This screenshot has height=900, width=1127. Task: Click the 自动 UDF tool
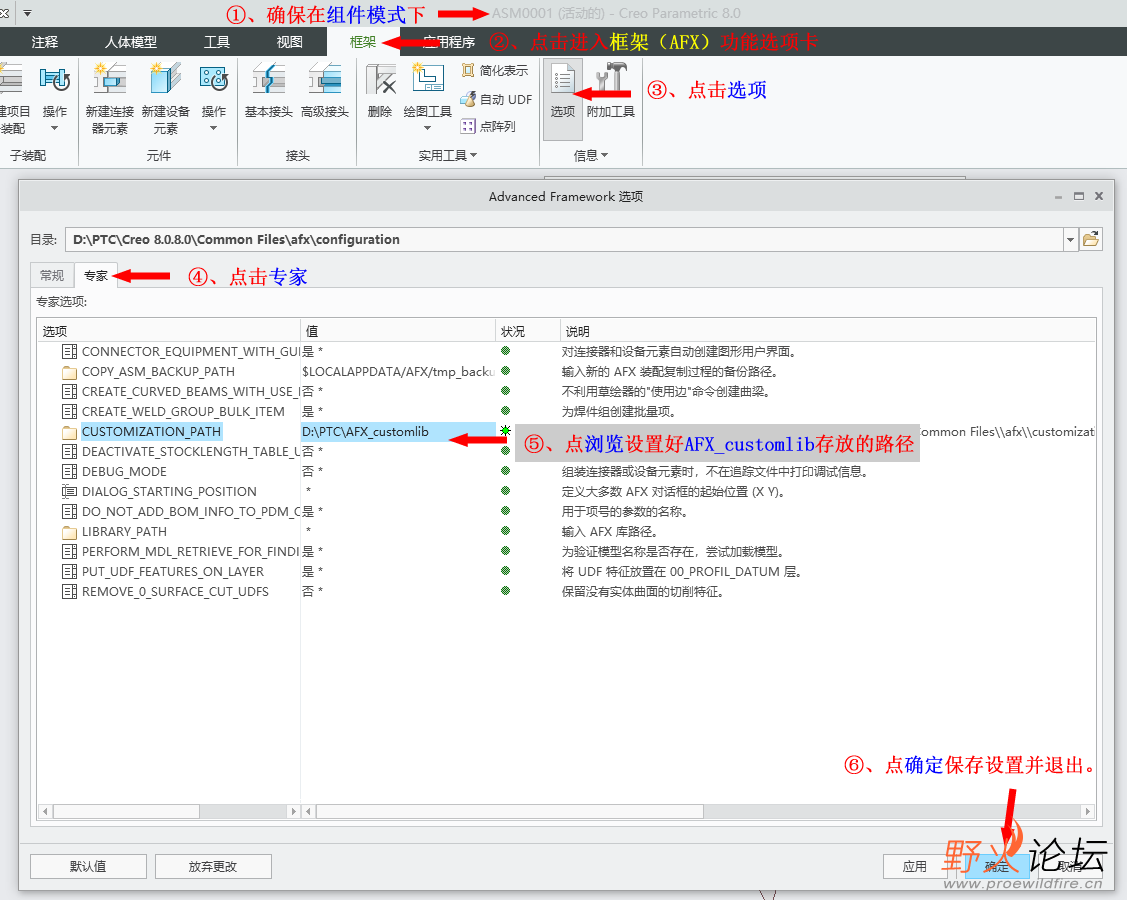pyautogui.click(x=496, y=99)
